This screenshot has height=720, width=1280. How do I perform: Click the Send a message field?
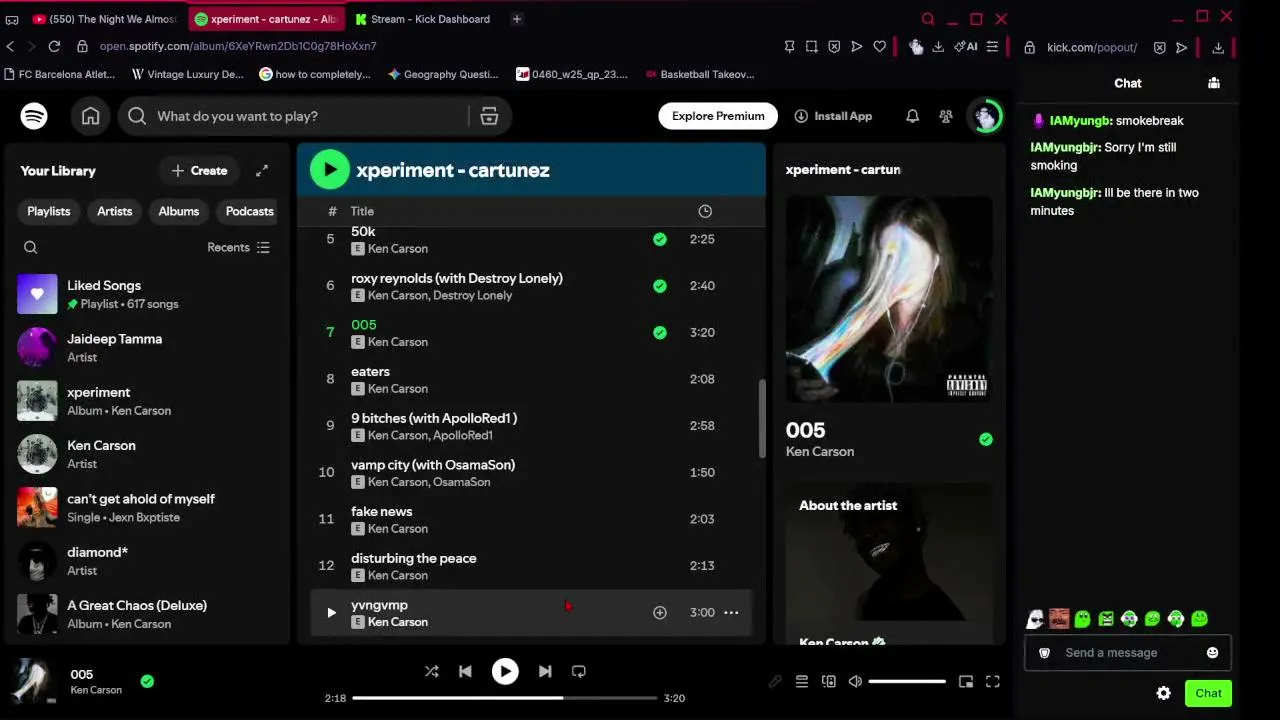click(1128, 653)
